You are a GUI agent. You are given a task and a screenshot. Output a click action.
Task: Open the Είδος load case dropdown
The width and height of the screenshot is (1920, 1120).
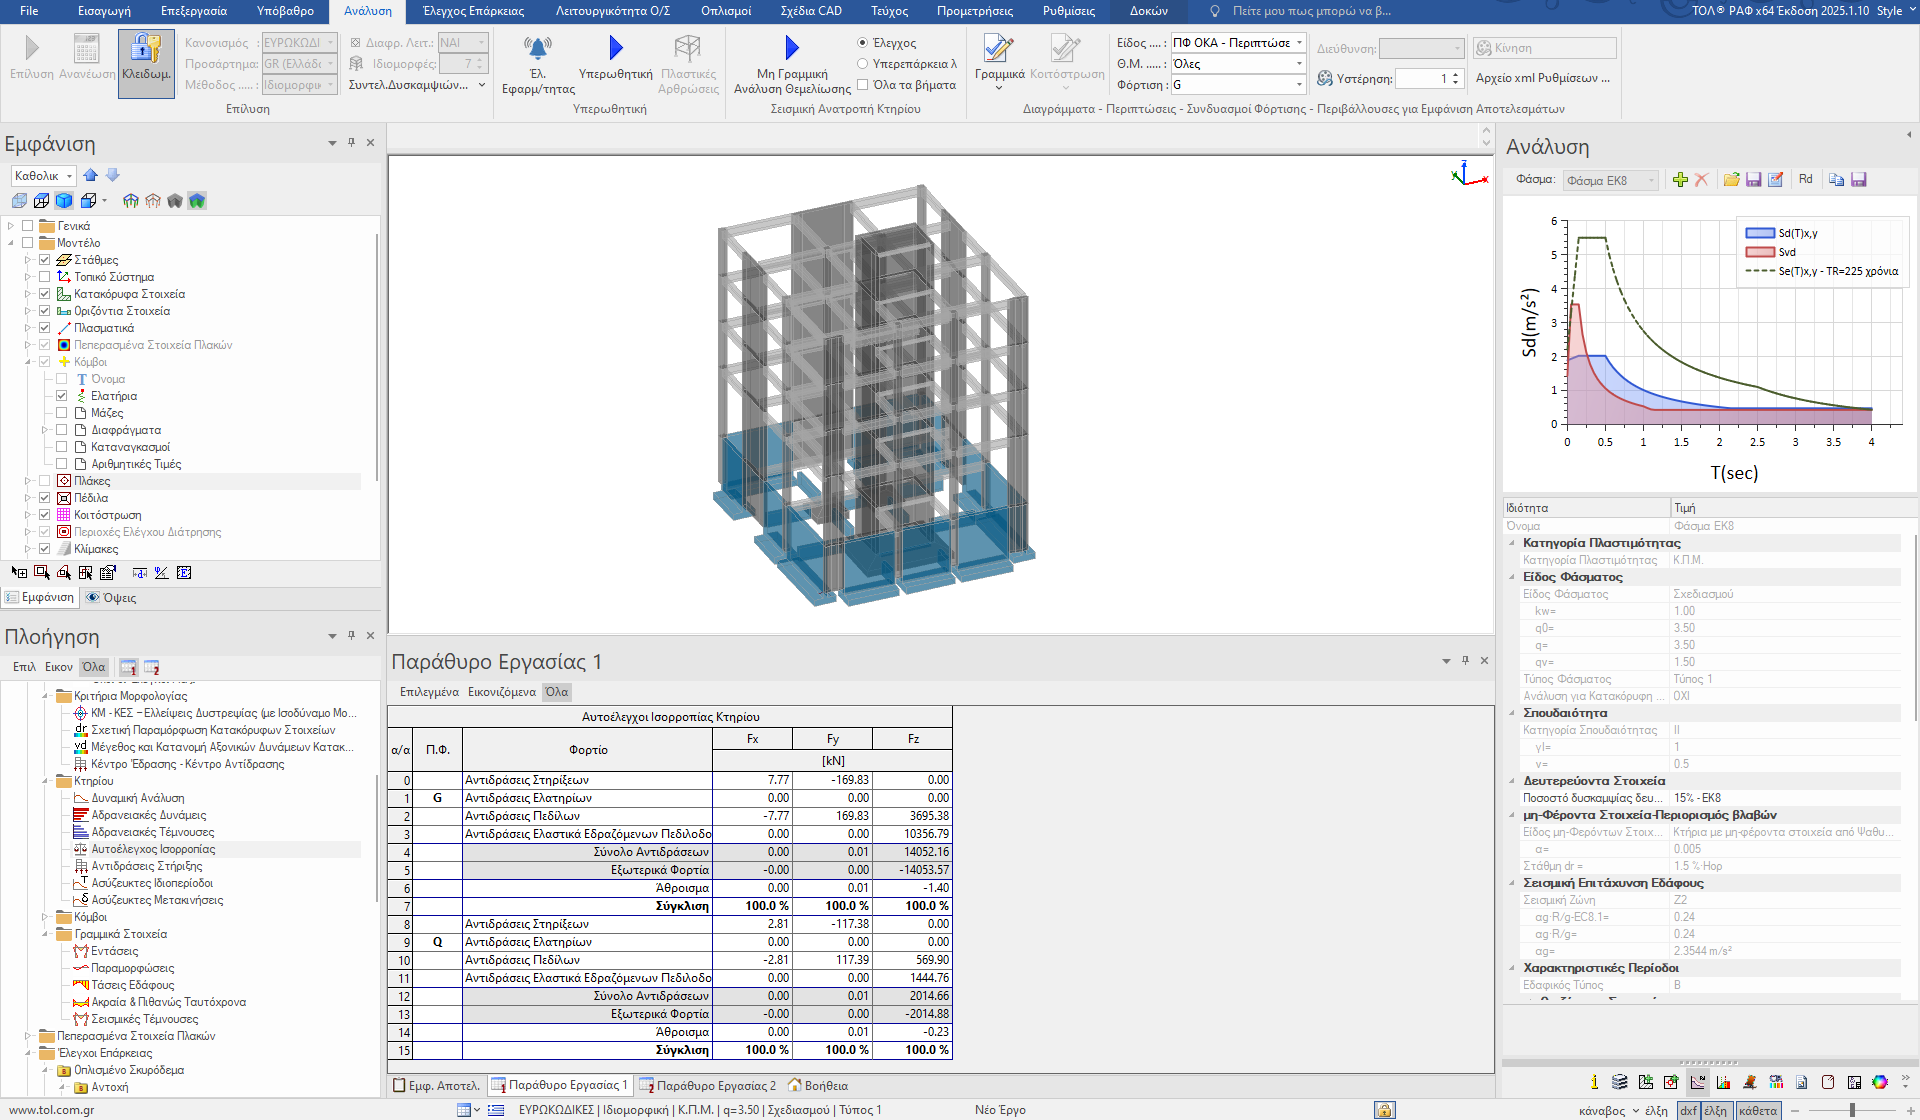pos(1299,43)
